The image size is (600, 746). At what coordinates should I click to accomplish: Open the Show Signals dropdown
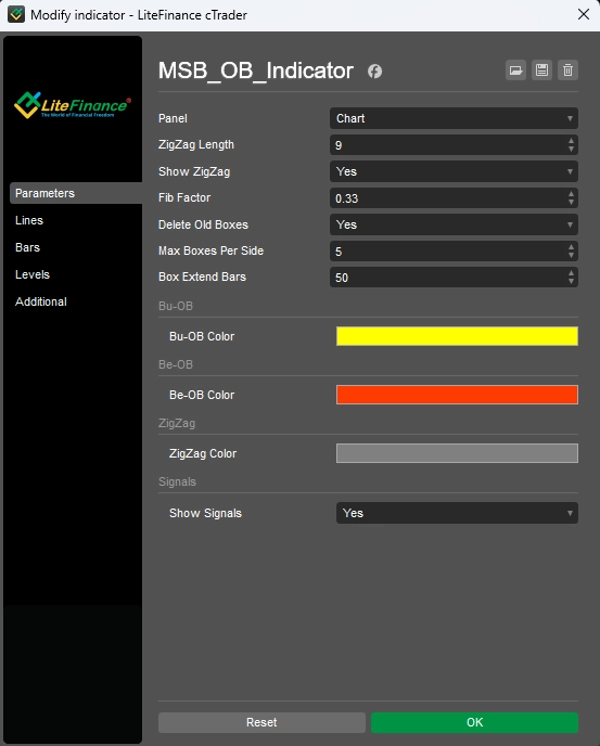pos(457,513)
